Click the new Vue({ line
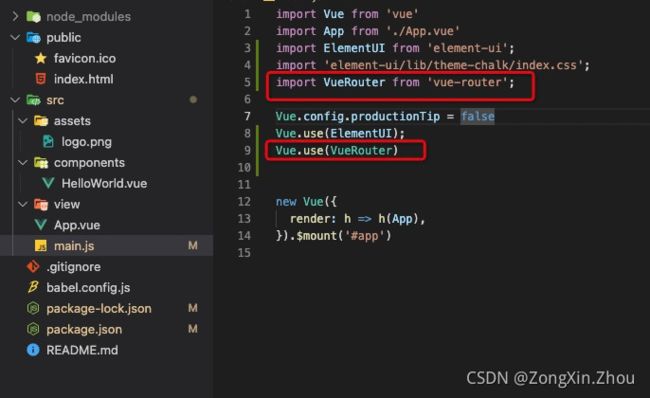This screenshot has height=398, width=650. (306, 202)
